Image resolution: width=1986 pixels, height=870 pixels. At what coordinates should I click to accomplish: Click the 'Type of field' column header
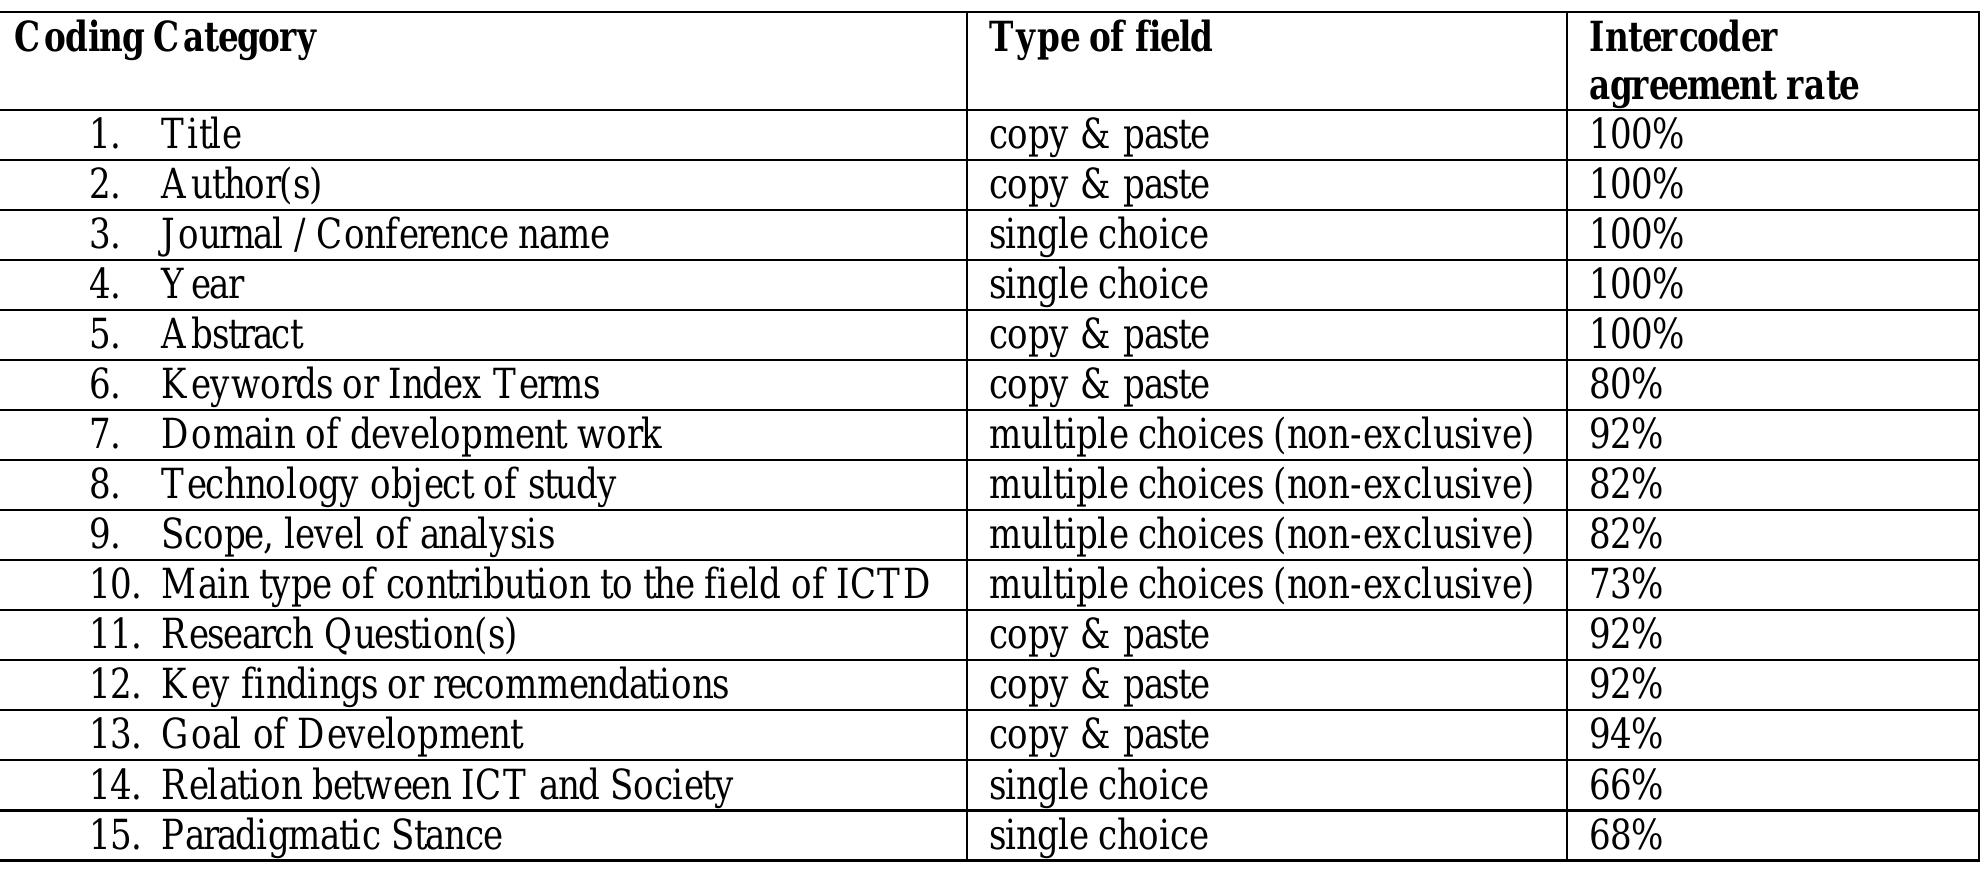1100,38
